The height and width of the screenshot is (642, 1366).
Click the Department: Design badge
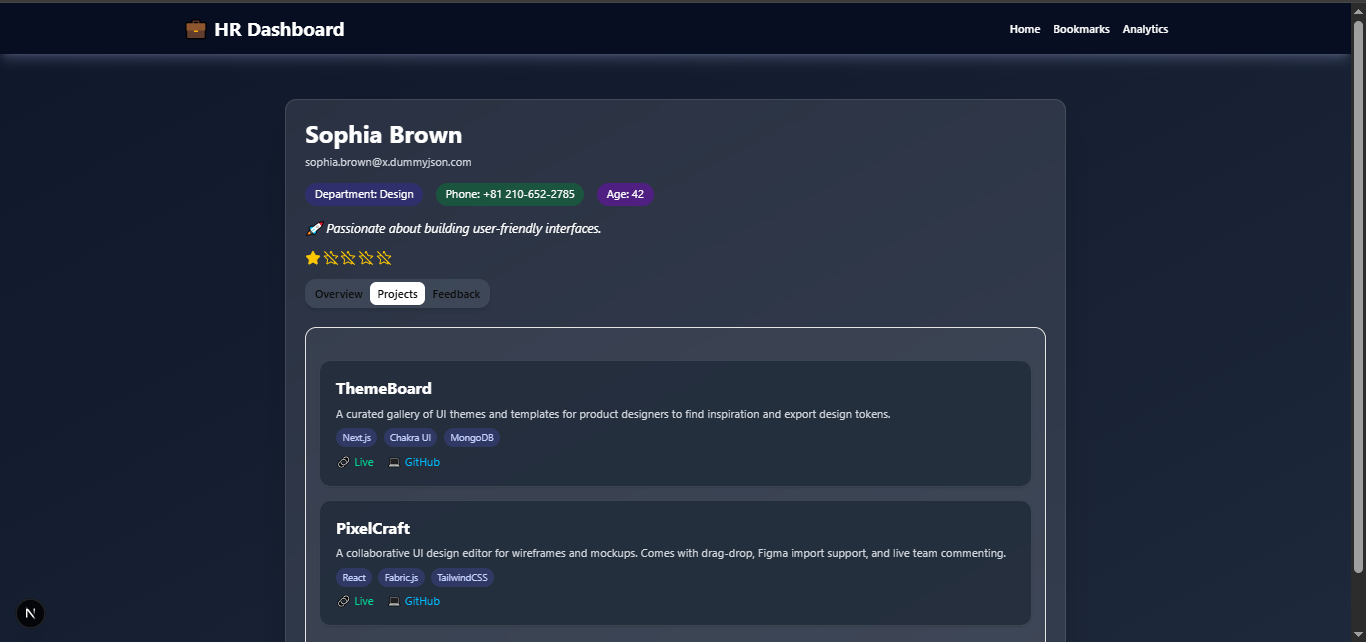click(x=364, y=194)
